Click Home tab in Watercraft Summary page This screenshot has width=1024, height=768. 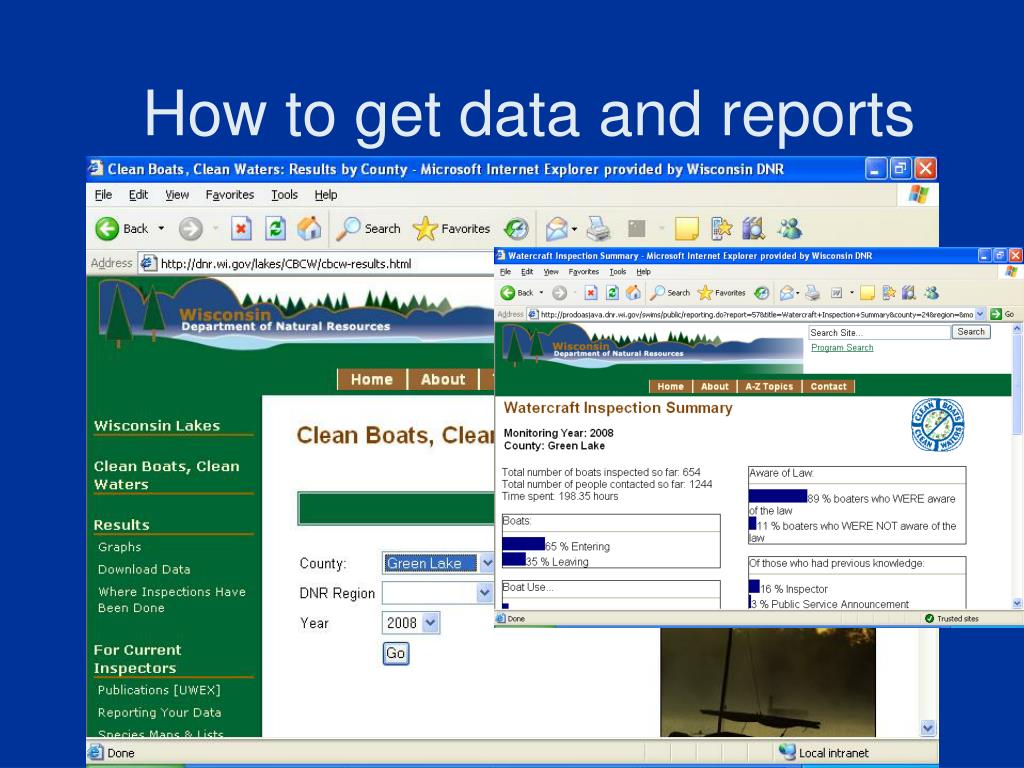[x=671, y=386]
